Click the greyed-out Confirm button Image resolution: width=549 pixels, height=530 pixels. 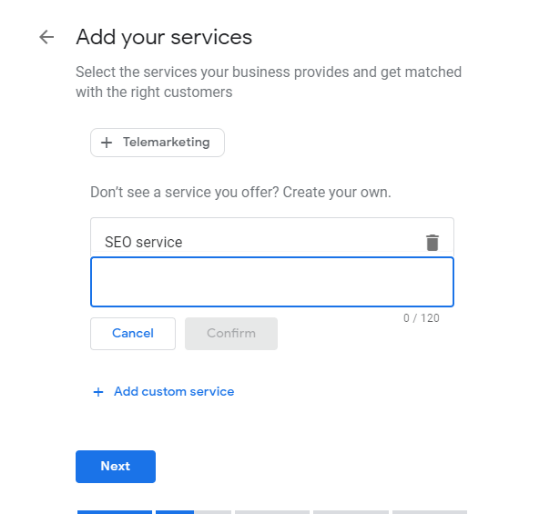pyautogui.click(x=231, y=333)
